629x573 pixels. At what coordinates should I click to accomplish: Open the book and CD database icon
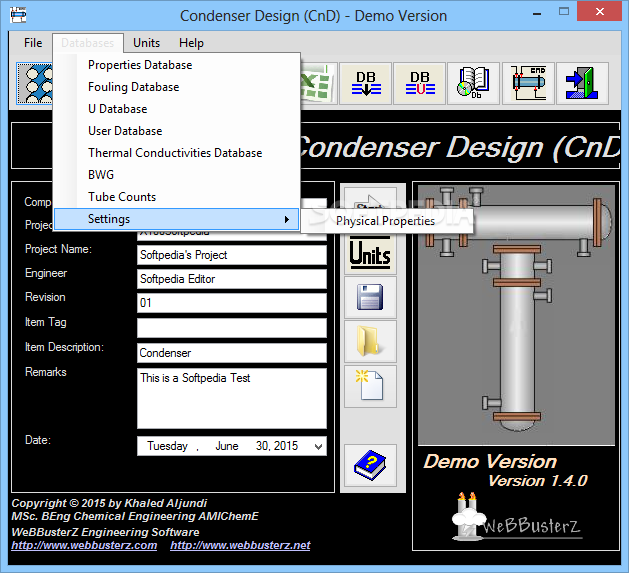(473, 83)
